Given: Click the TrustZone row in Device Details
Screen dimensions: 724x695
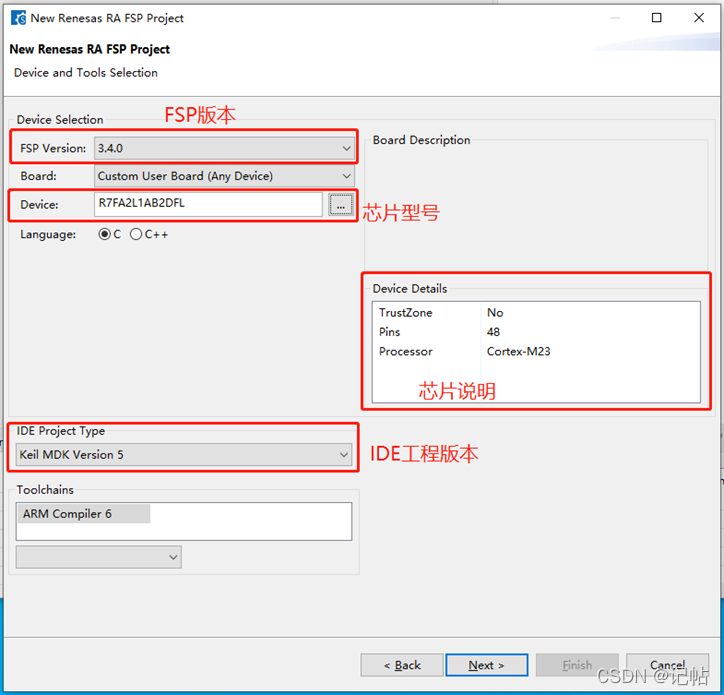Looking at the screenshot, I should tap(536, 313).
